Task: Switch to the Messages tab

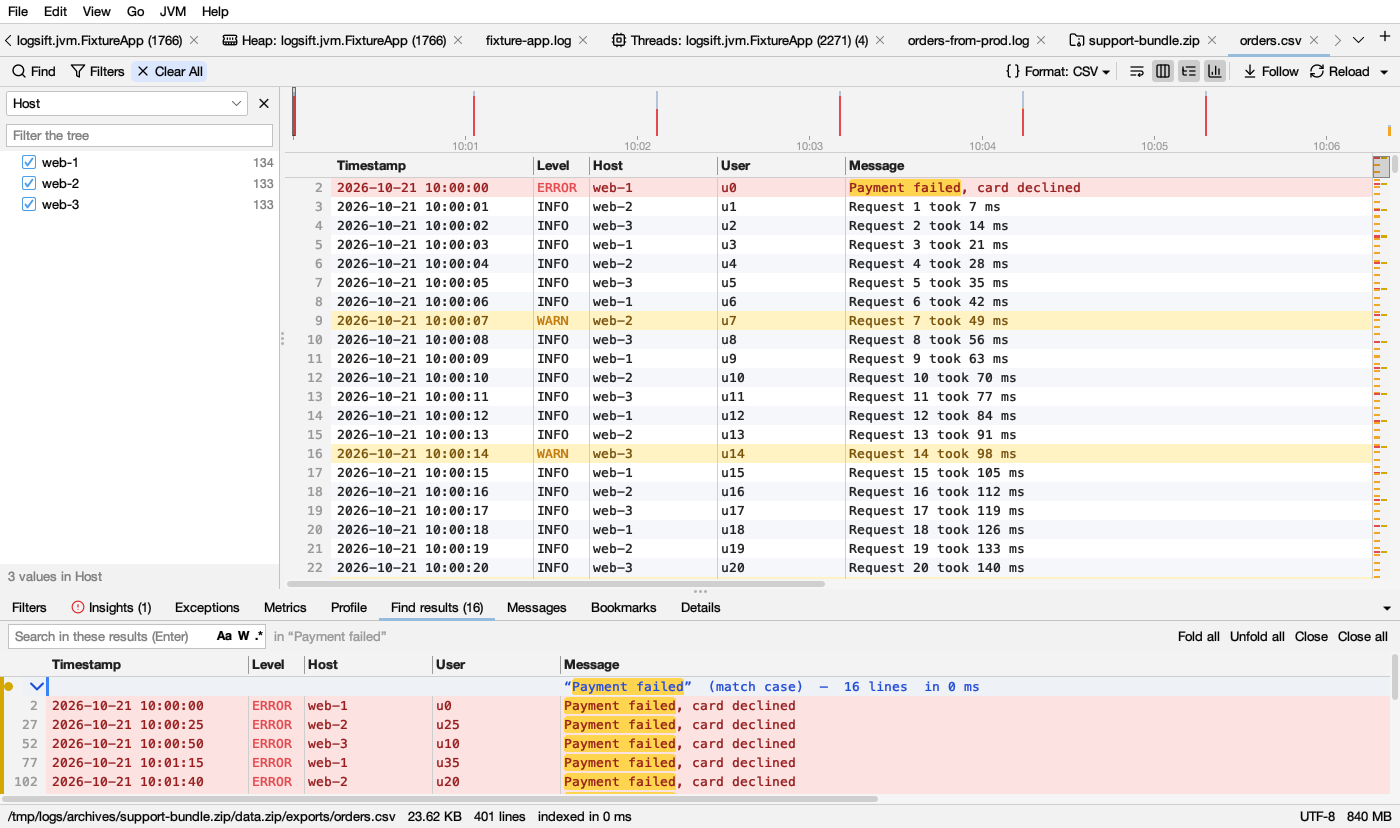Action: tap(537, 607)
